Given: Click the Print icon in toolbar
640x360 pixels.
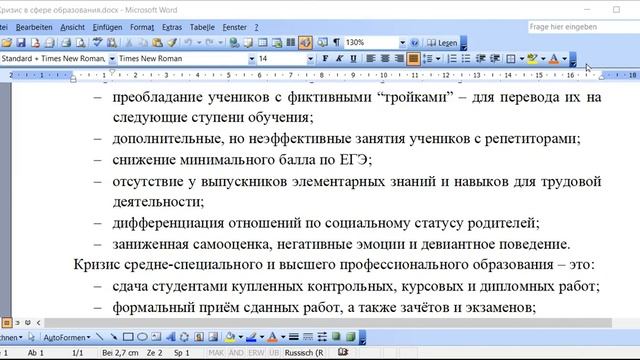Looking at the screenshot, I should tap(66, 42).
